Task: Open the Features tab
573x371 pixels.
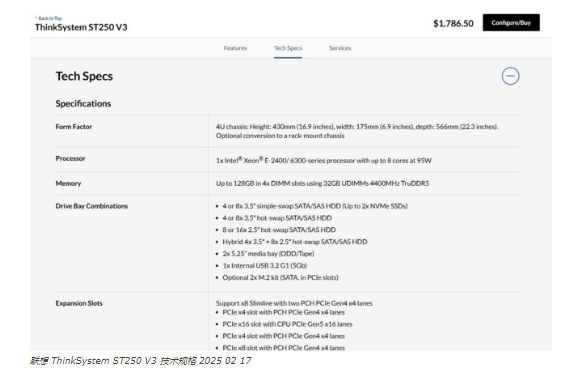Action: point(235,48)
